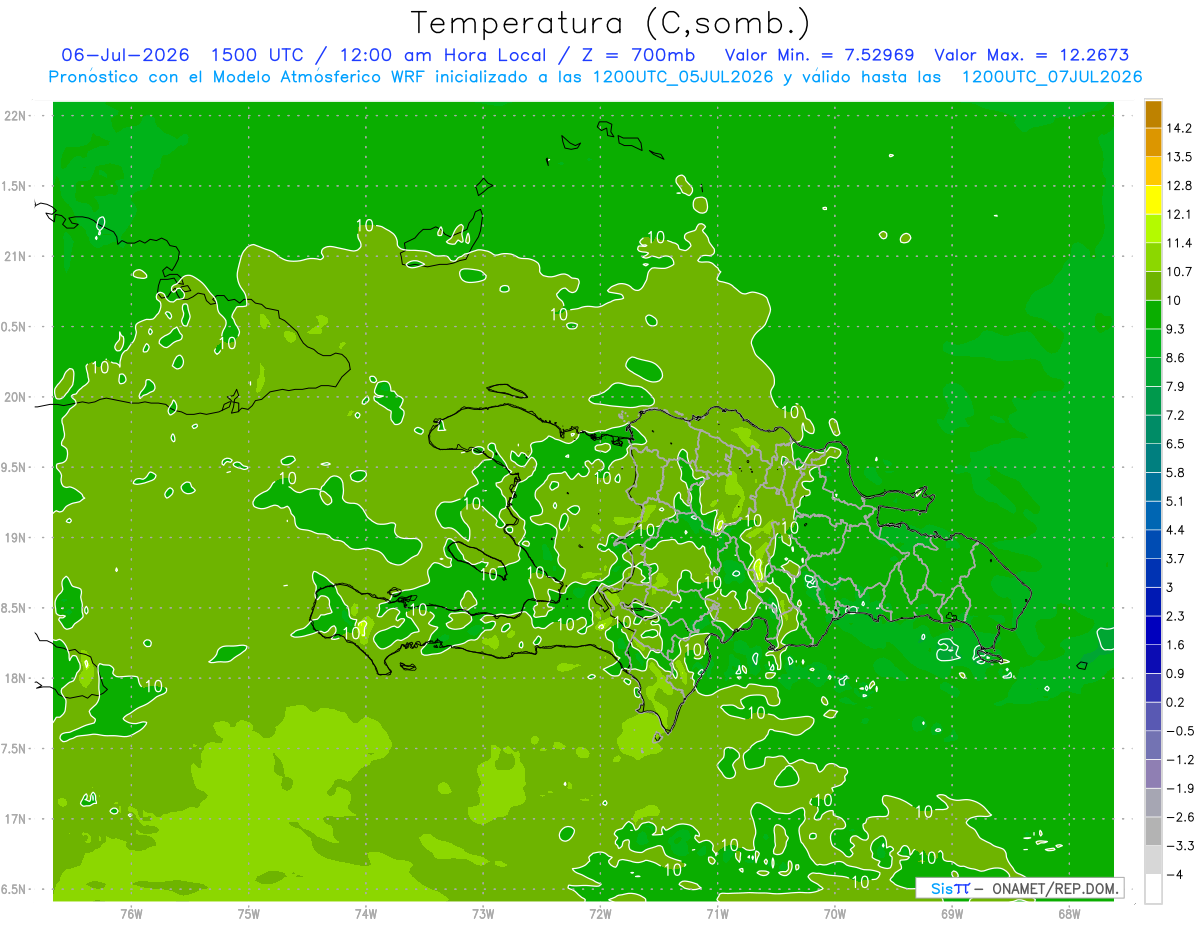Select the date text "06-Jul-2026"
The image size is (1200, 927).
[x=126, y=55]
